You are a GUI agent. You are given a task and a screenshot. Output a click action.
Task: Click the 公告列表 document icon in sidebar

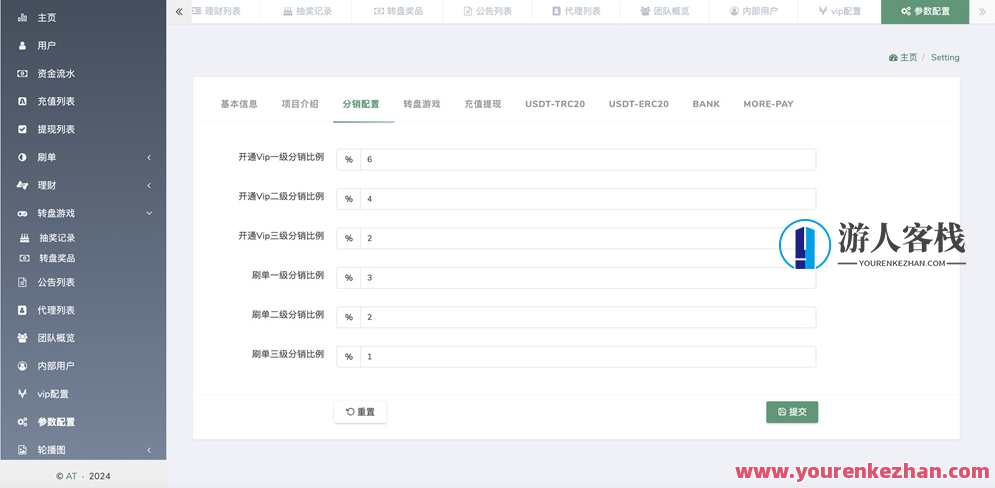22,282
